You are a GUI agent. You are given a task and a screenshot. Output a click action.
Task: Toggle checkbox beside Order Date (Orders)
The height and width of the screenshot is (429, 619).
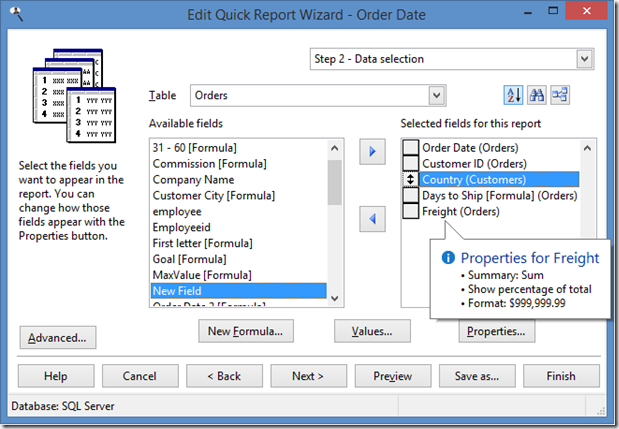click(411, 147)
